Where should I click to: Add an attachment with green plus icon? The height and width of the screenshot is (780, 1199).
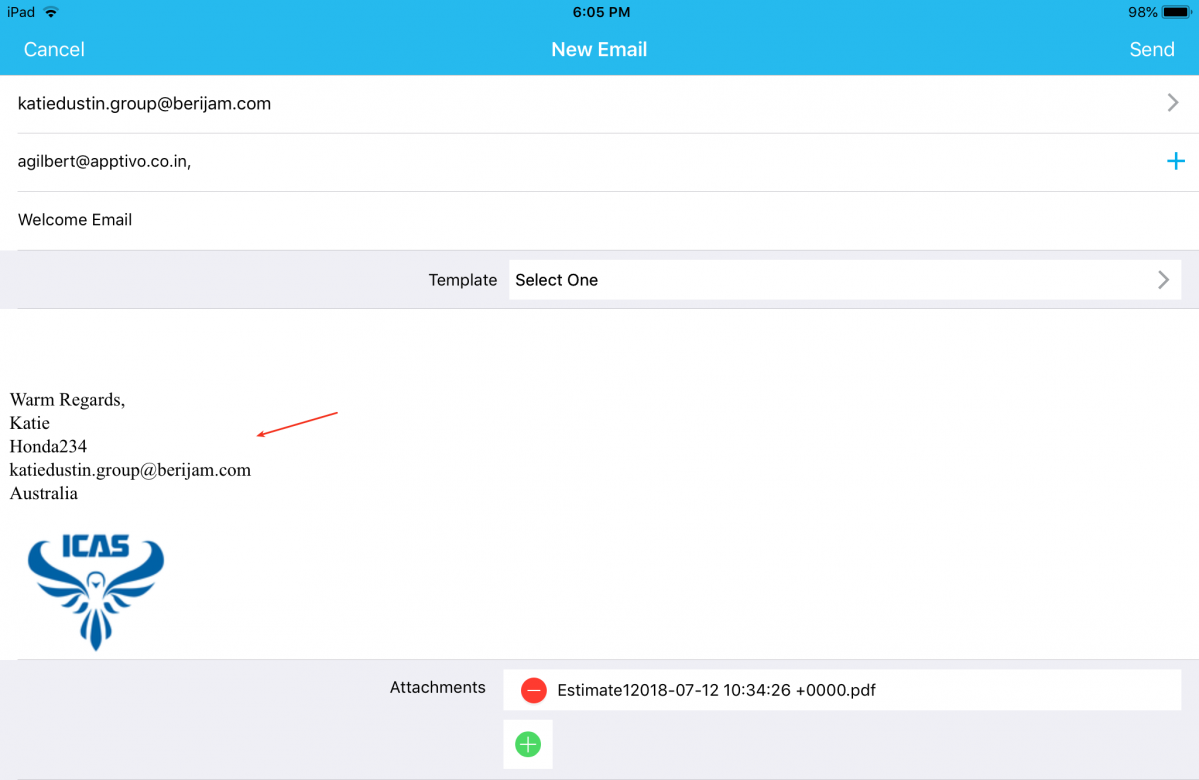tap(528, 744)
